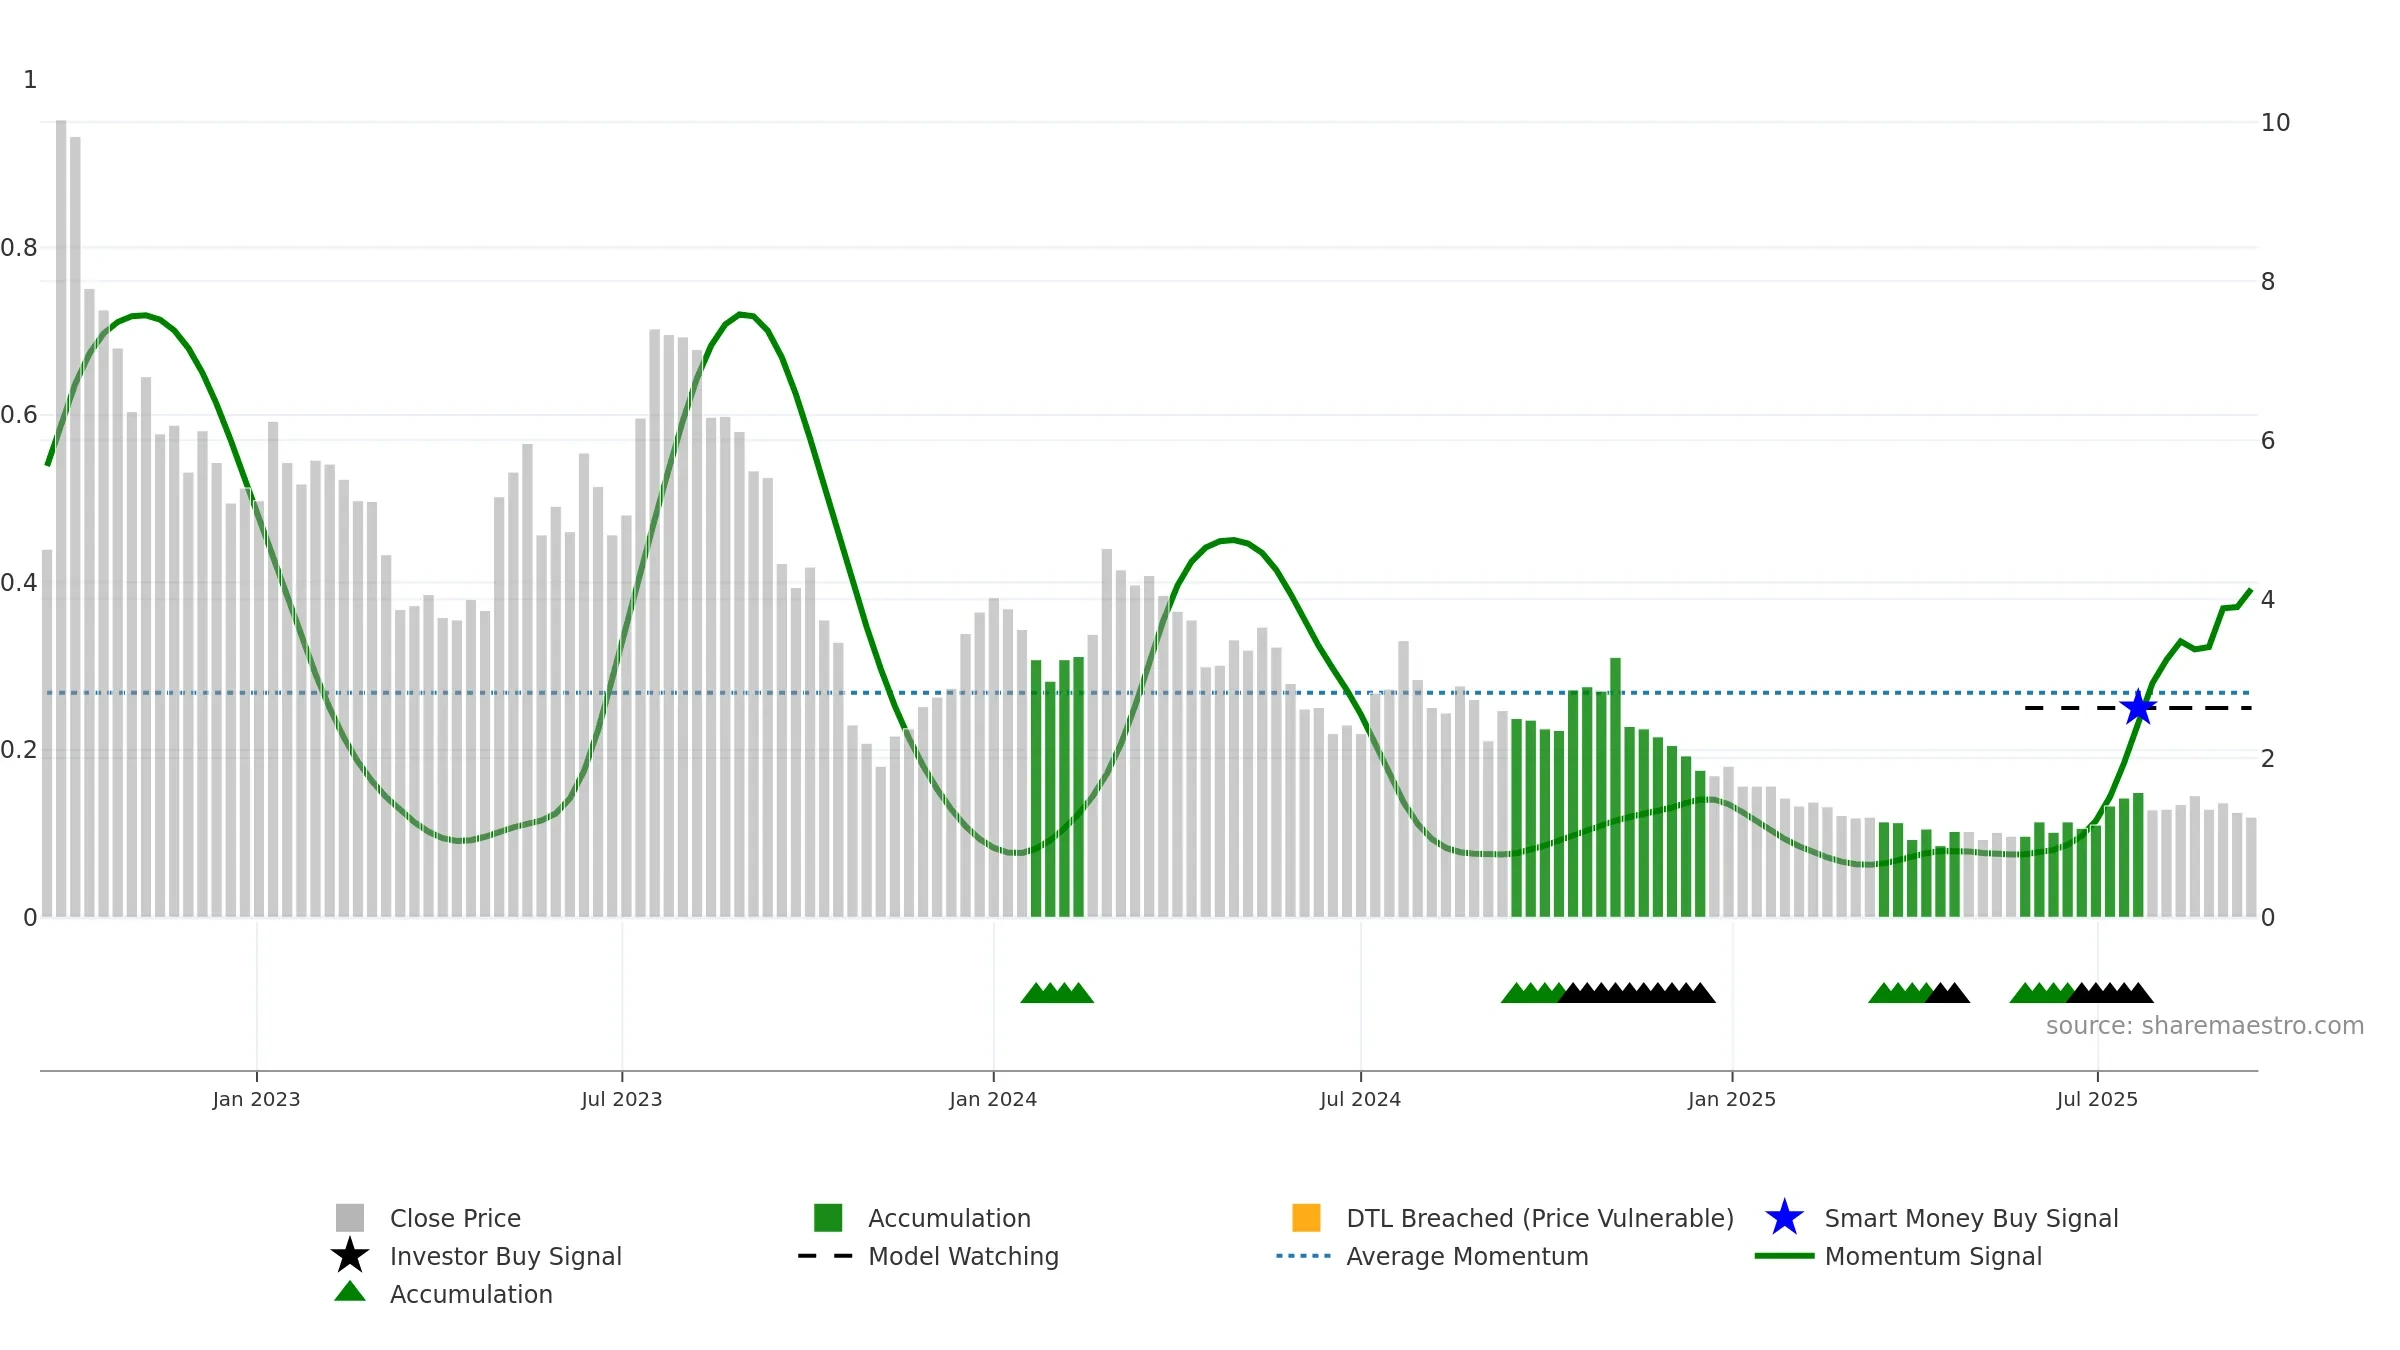Image resolution: width=2400 pixels, height=1350 pixels.
Task: Click the black Investor Buy Signal star legend icon
Action: [350, 1255]
